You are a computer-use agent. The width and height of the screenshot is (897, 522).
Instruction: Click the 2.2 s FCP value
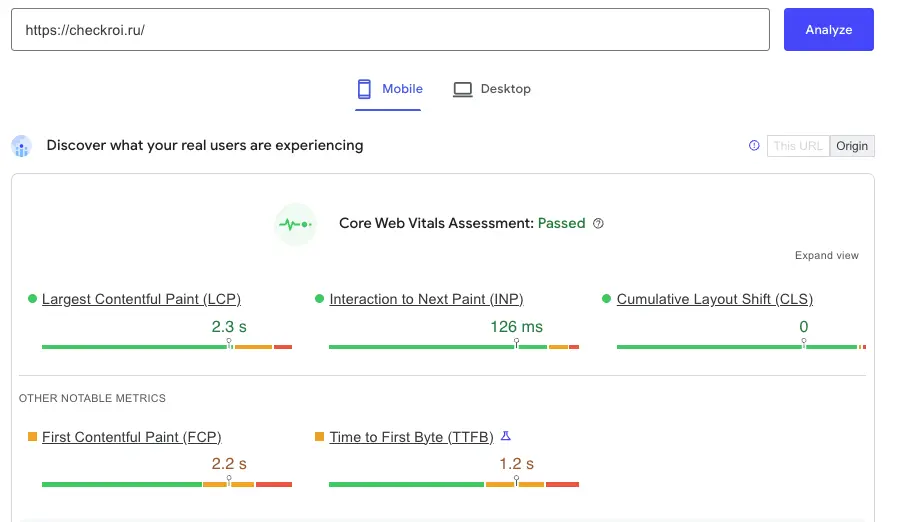(x=229, y=464)
